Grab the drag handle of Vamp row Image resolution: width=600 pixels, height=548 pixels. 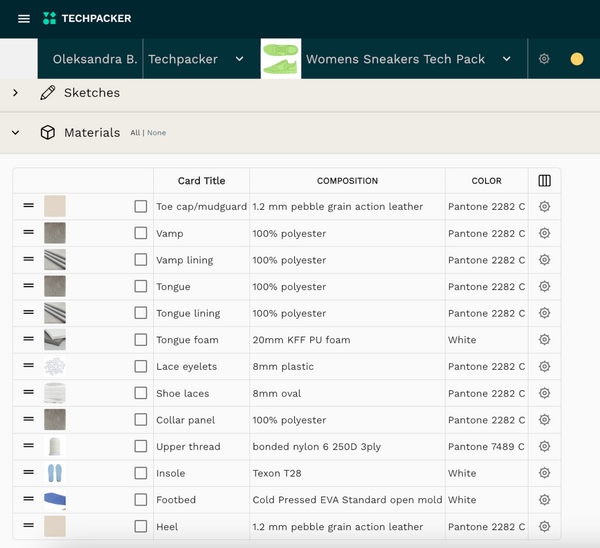point(29,233)
